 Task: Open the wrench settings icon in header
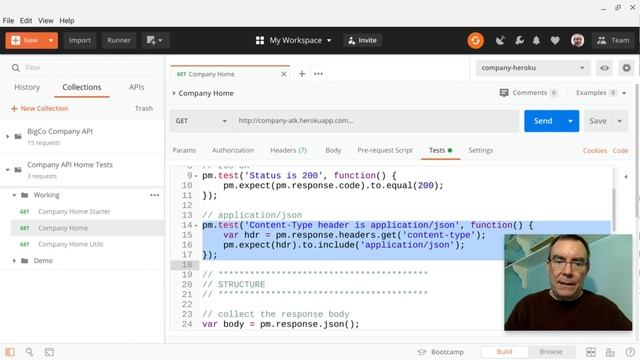[519, 40]
